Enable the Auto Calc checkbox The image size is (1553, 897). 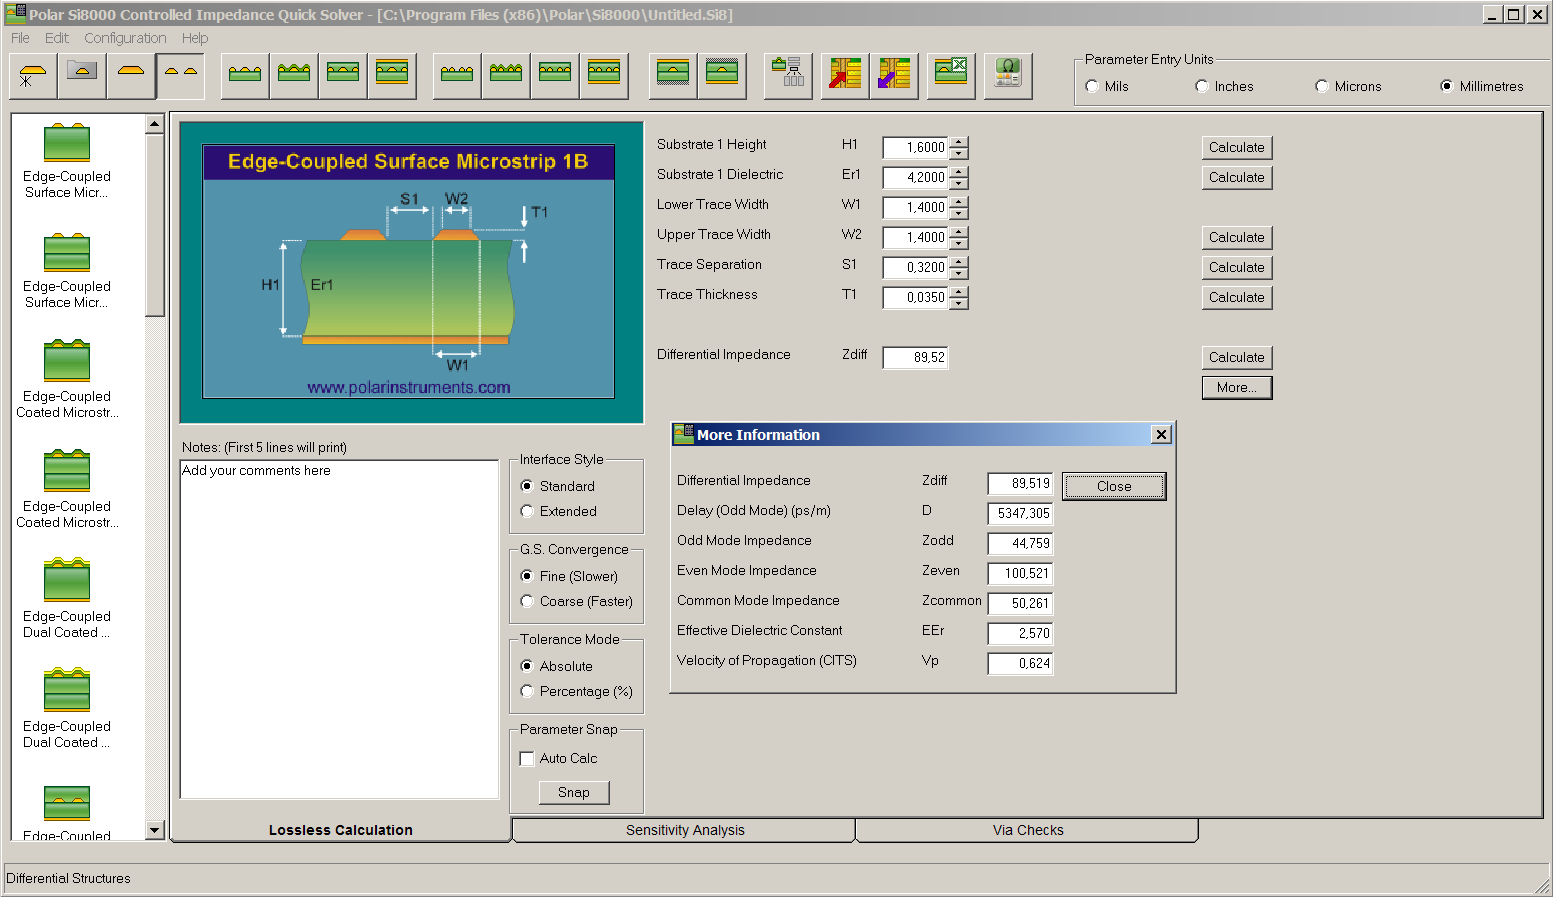click(x=527, y=759)
